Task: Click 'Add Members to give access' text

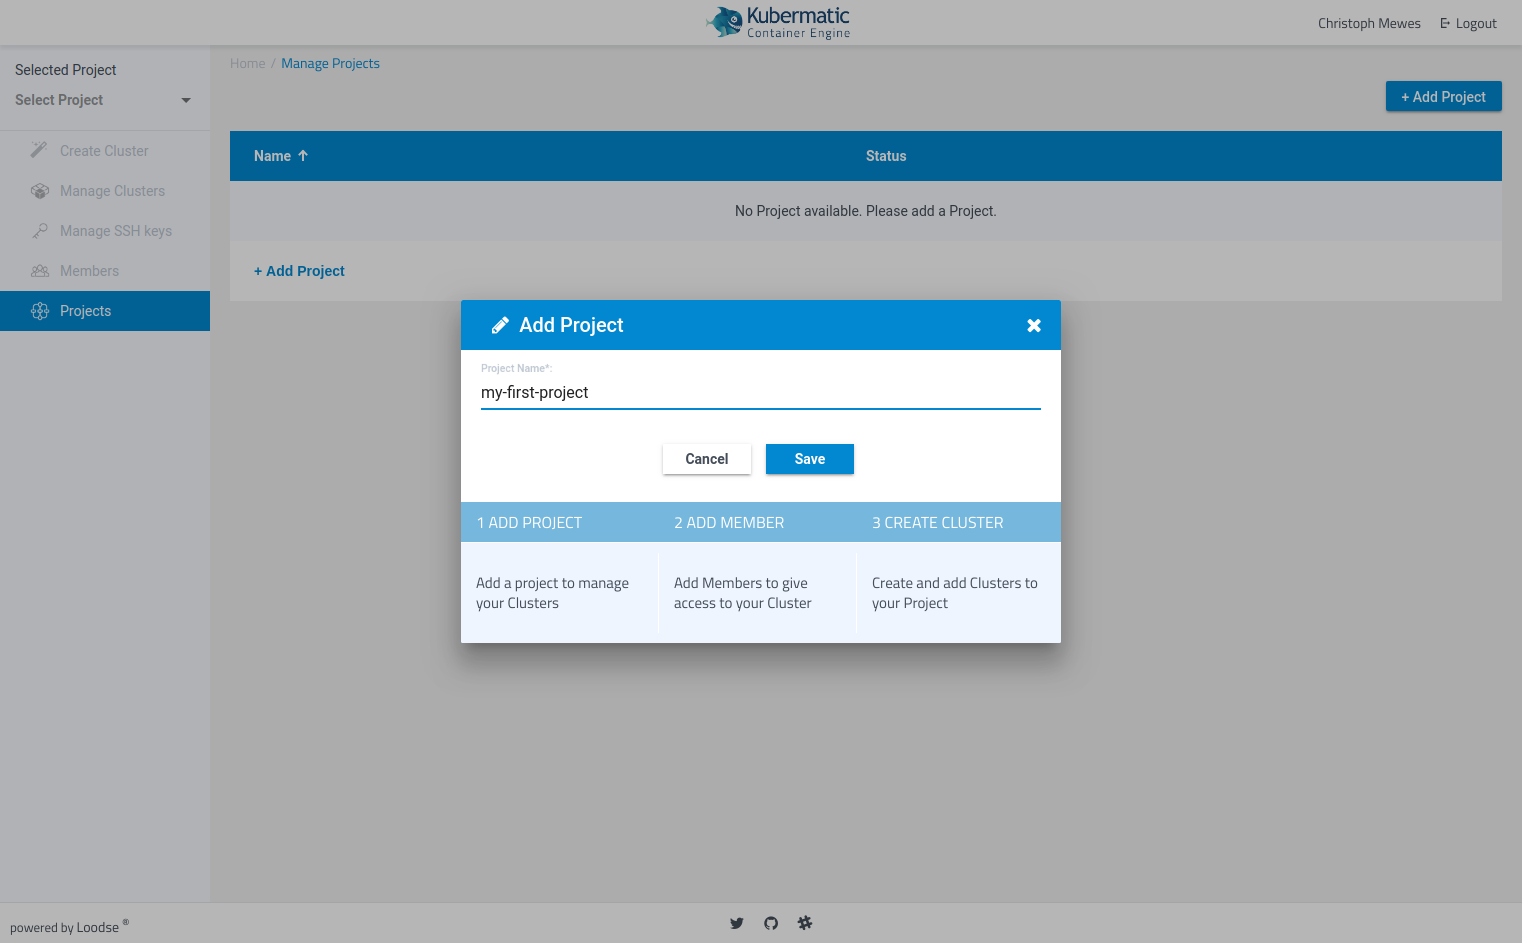Action: [742, 593]
